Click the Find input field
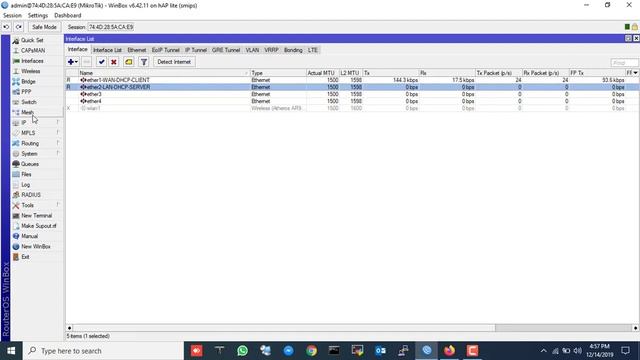 click(x=624, y=62)
